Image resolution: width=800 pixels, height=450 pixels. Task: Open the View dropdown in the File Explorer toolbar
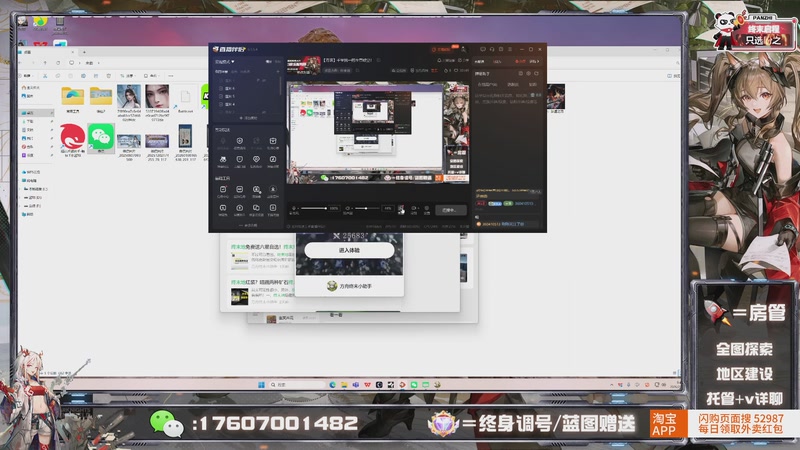pos(152,76)
